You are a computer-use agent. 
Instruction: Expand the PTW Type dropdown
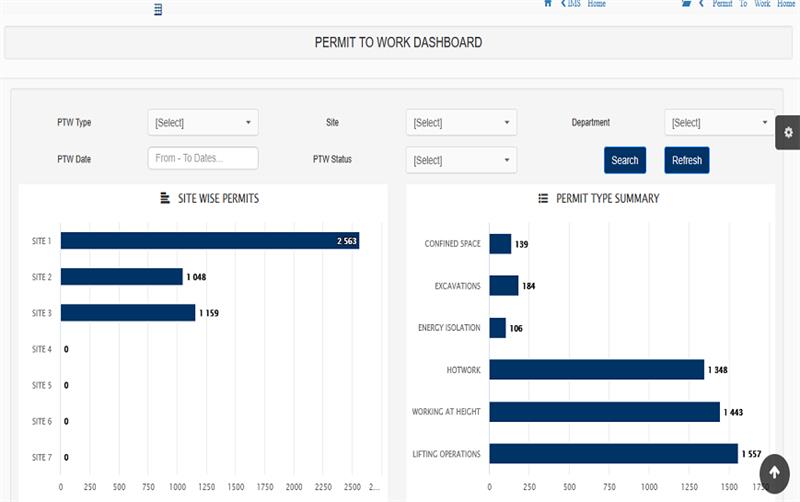click(203, 122)
